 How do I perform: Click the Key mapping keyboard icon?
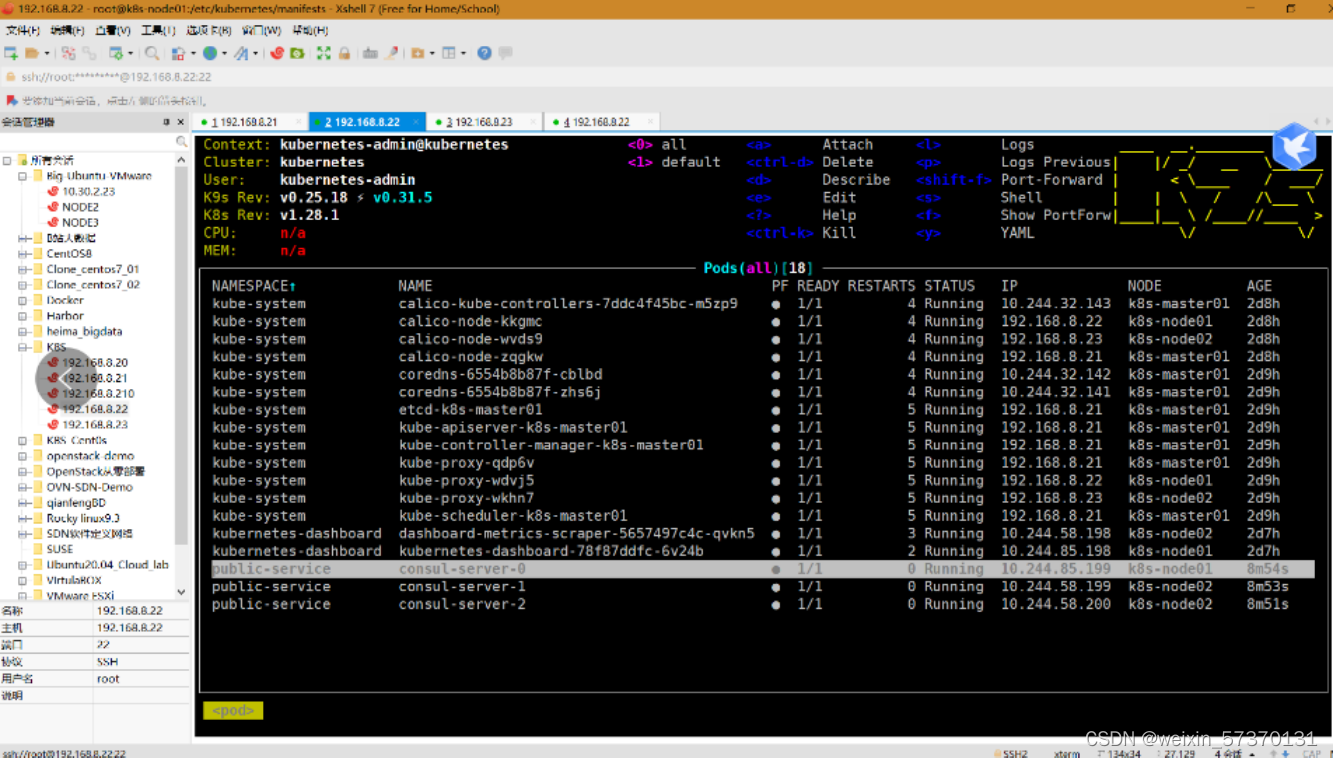(370, 53)
